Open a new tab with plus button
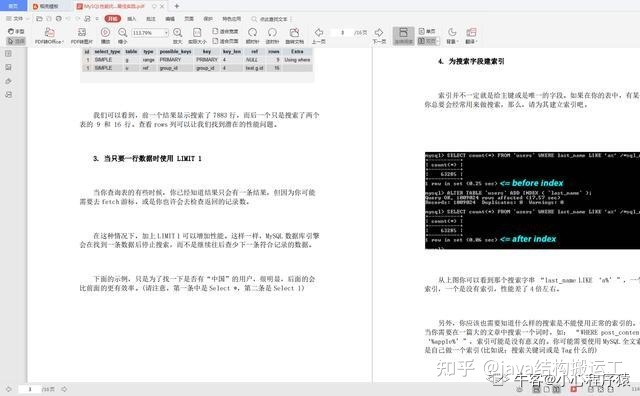 click(177, 6)
